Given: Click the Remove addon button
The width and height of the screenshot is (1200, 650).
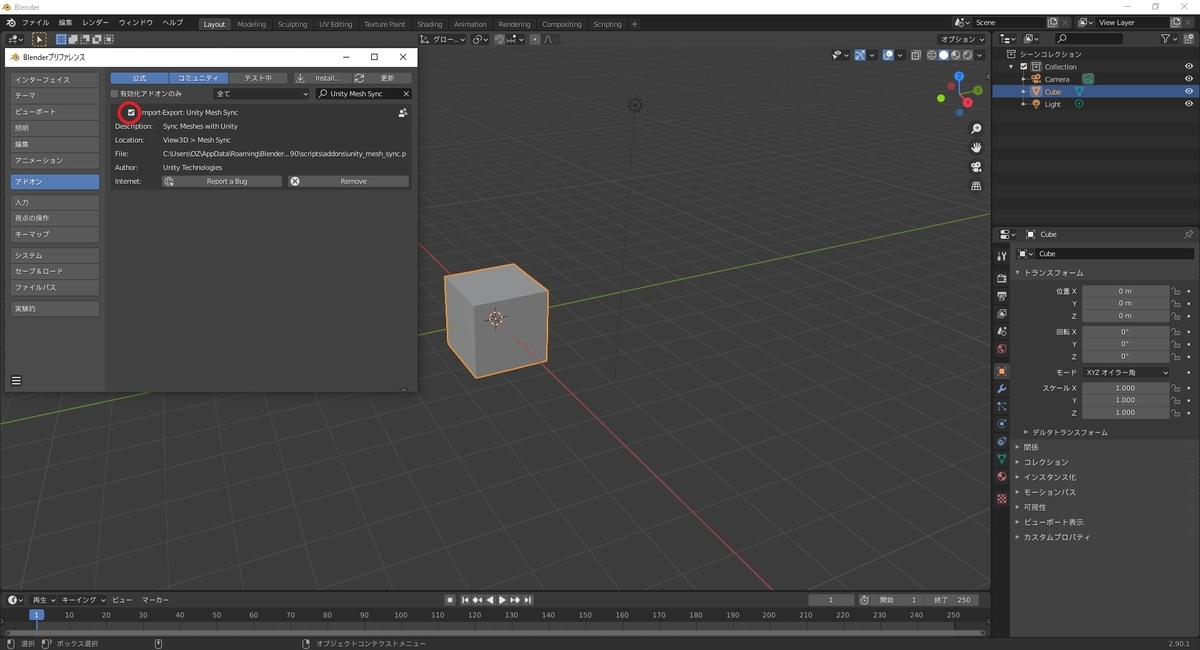Looking at the screenshot, I should (348, 182).
